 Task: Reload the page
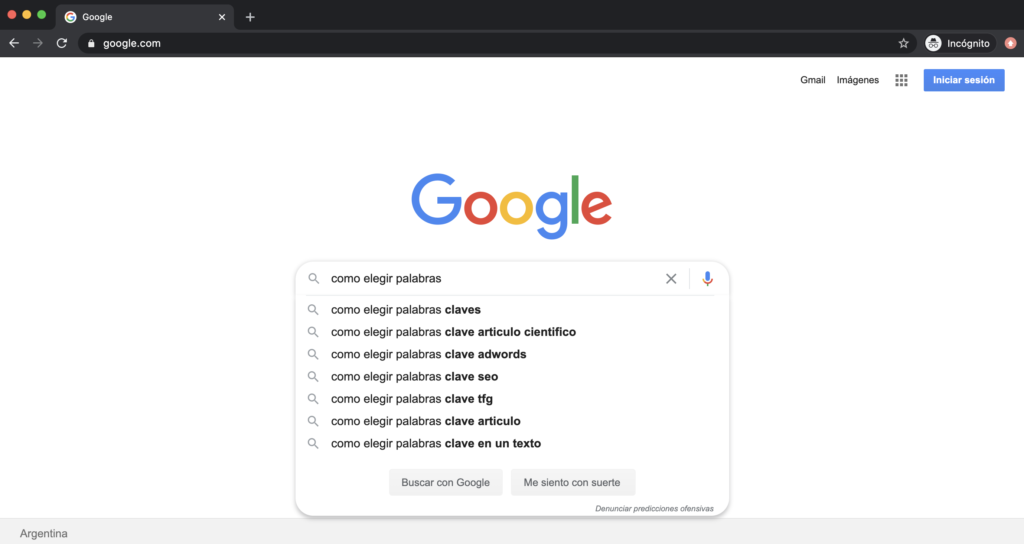[x=62, y=43]
